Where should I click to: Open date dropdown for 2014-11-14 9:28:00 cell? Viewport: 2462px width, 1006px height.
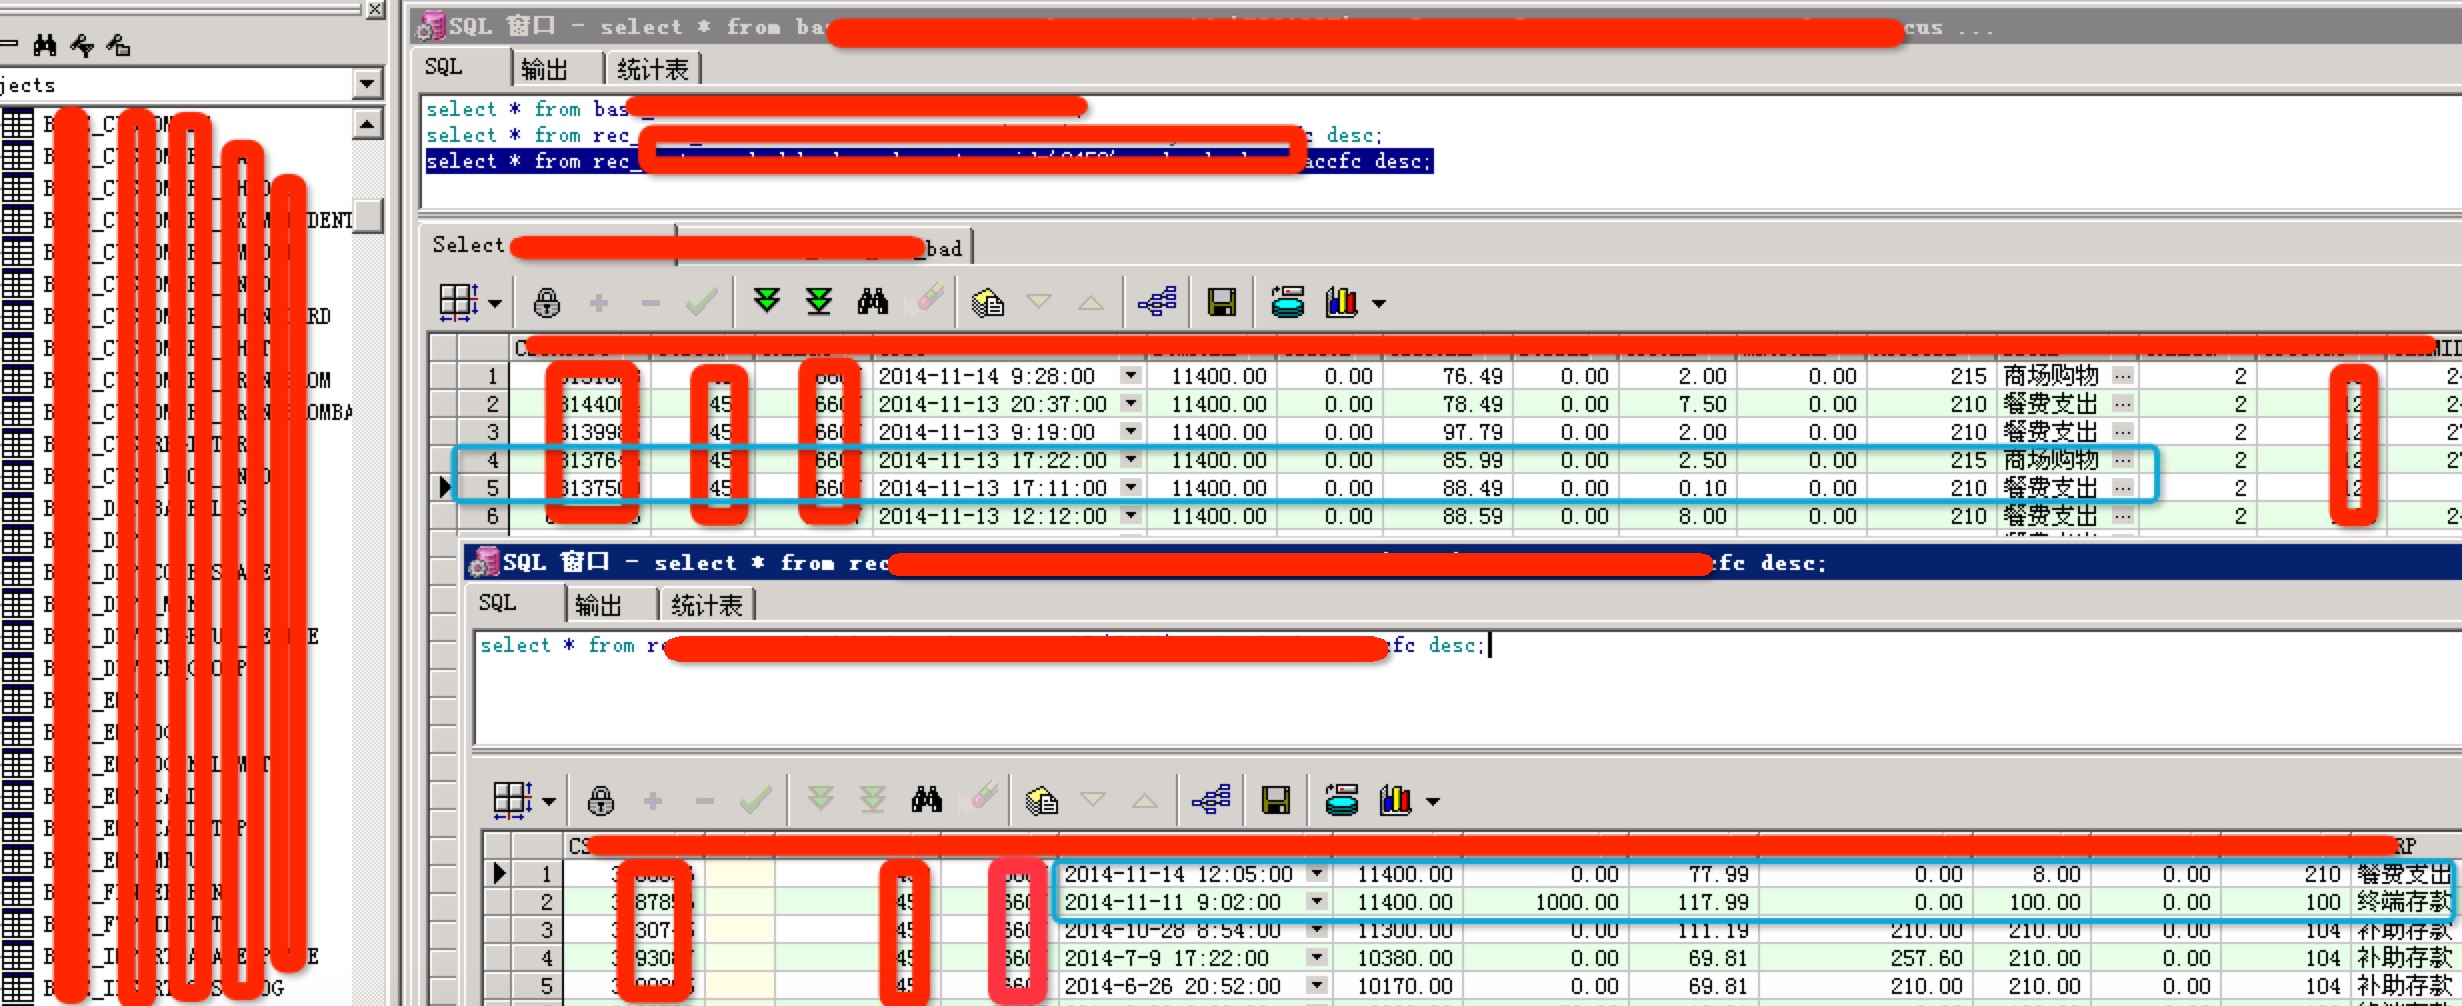click(x=1131, y=375)
